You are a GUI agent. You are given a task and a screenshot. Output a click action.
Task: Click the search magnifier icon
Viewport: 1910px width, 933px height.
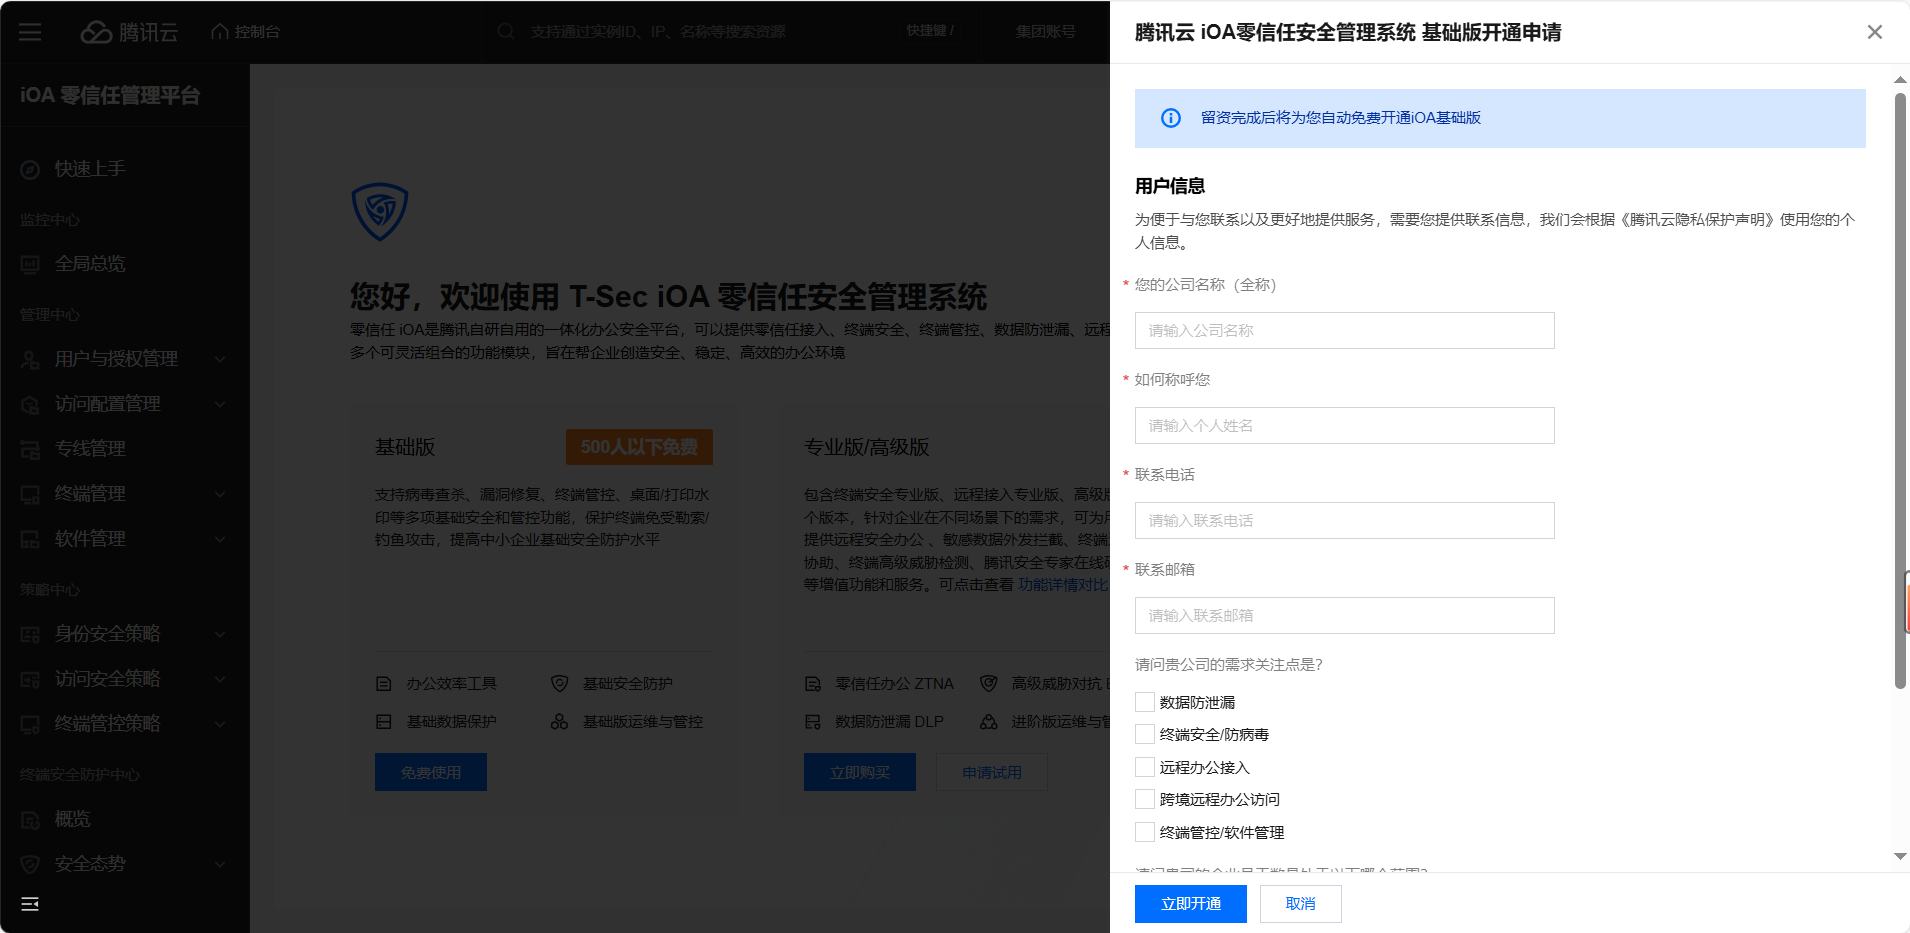click(504, 31)
